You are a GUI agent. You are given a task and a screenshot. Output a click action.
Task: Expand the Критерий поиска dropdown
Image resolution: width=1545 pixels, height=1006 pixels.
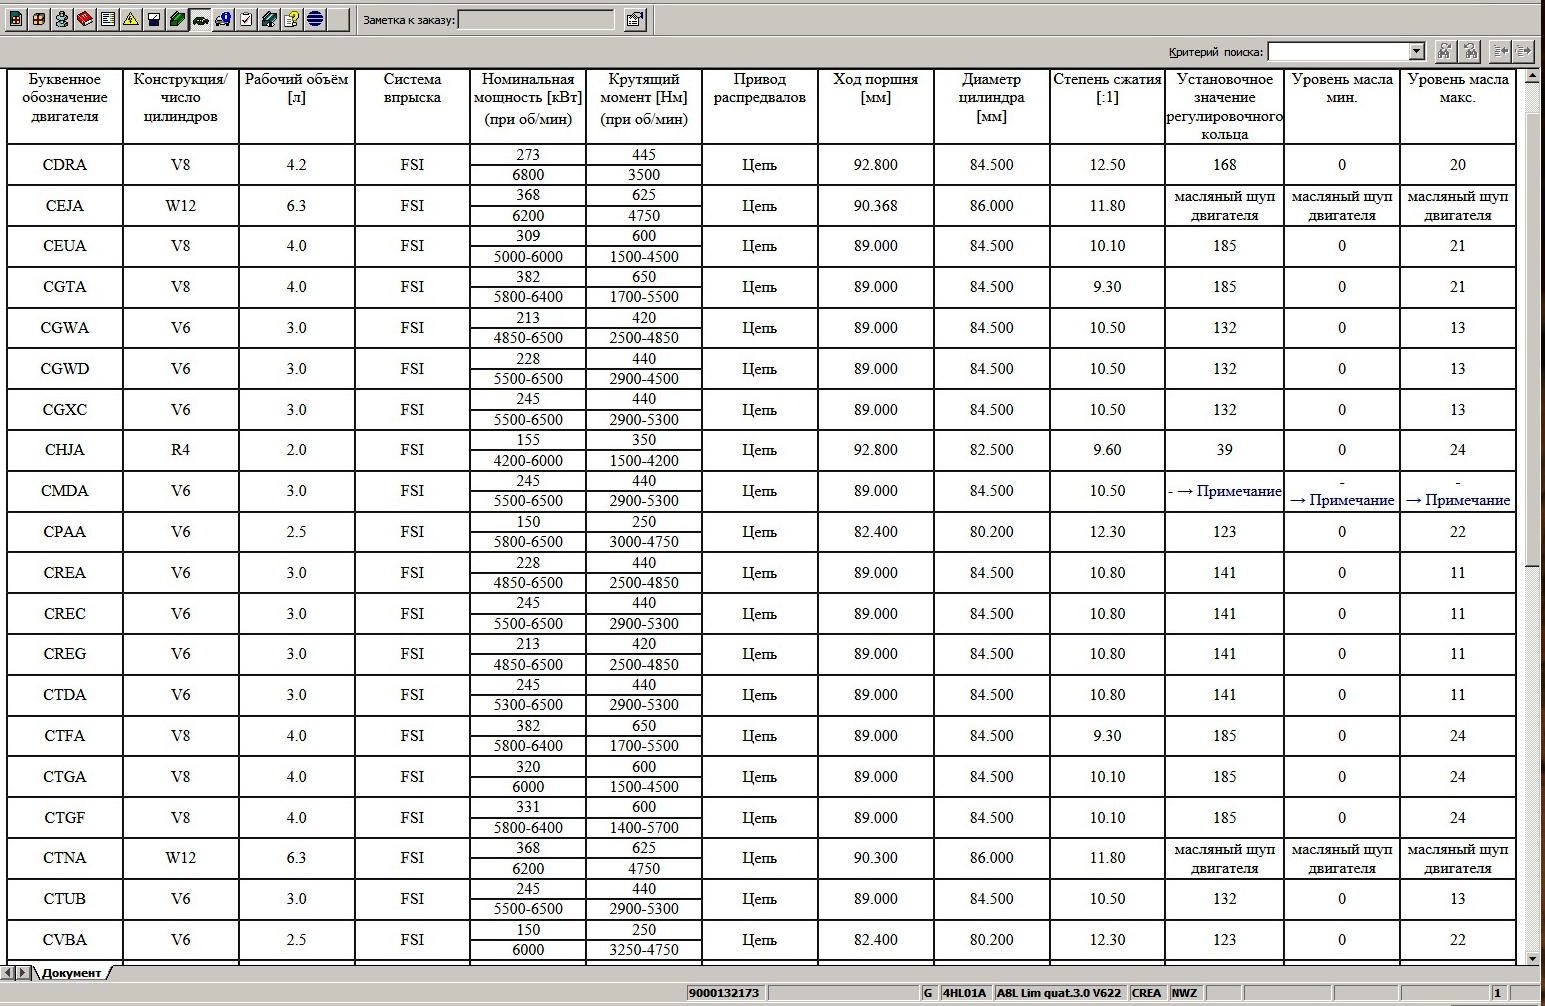[1416, 51]
